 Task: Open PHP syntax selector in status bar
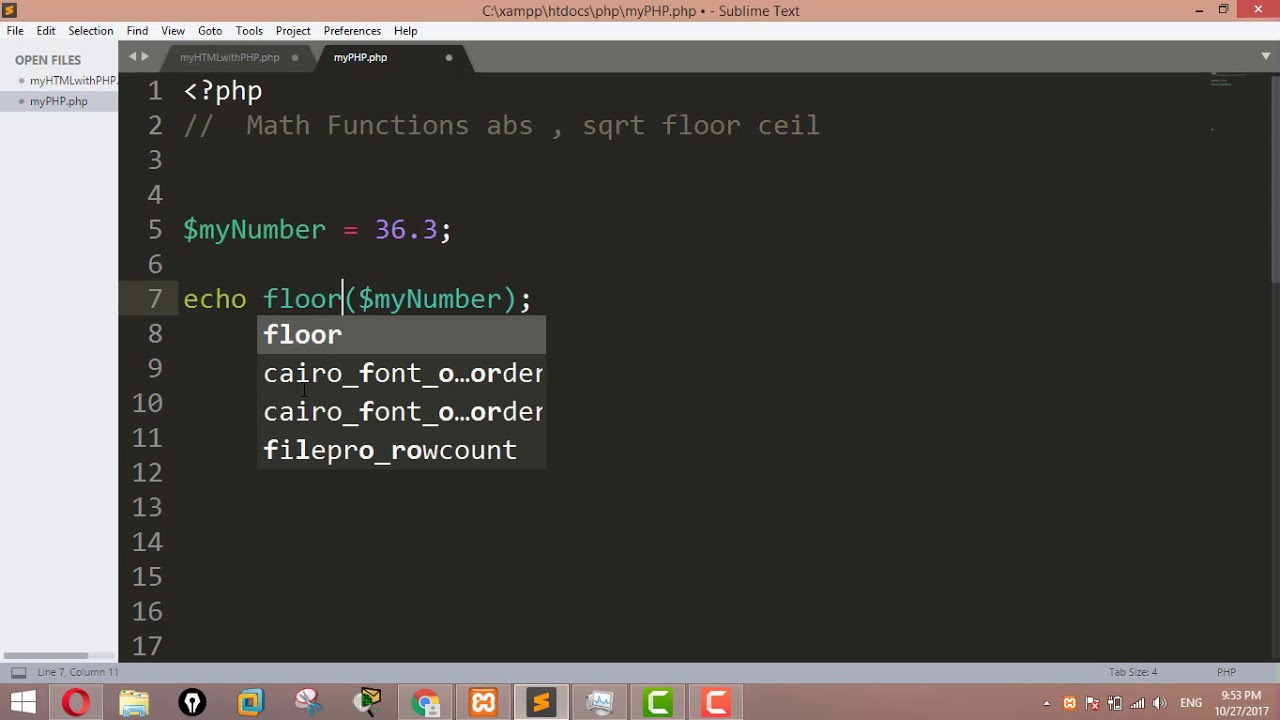(1226, 672)
